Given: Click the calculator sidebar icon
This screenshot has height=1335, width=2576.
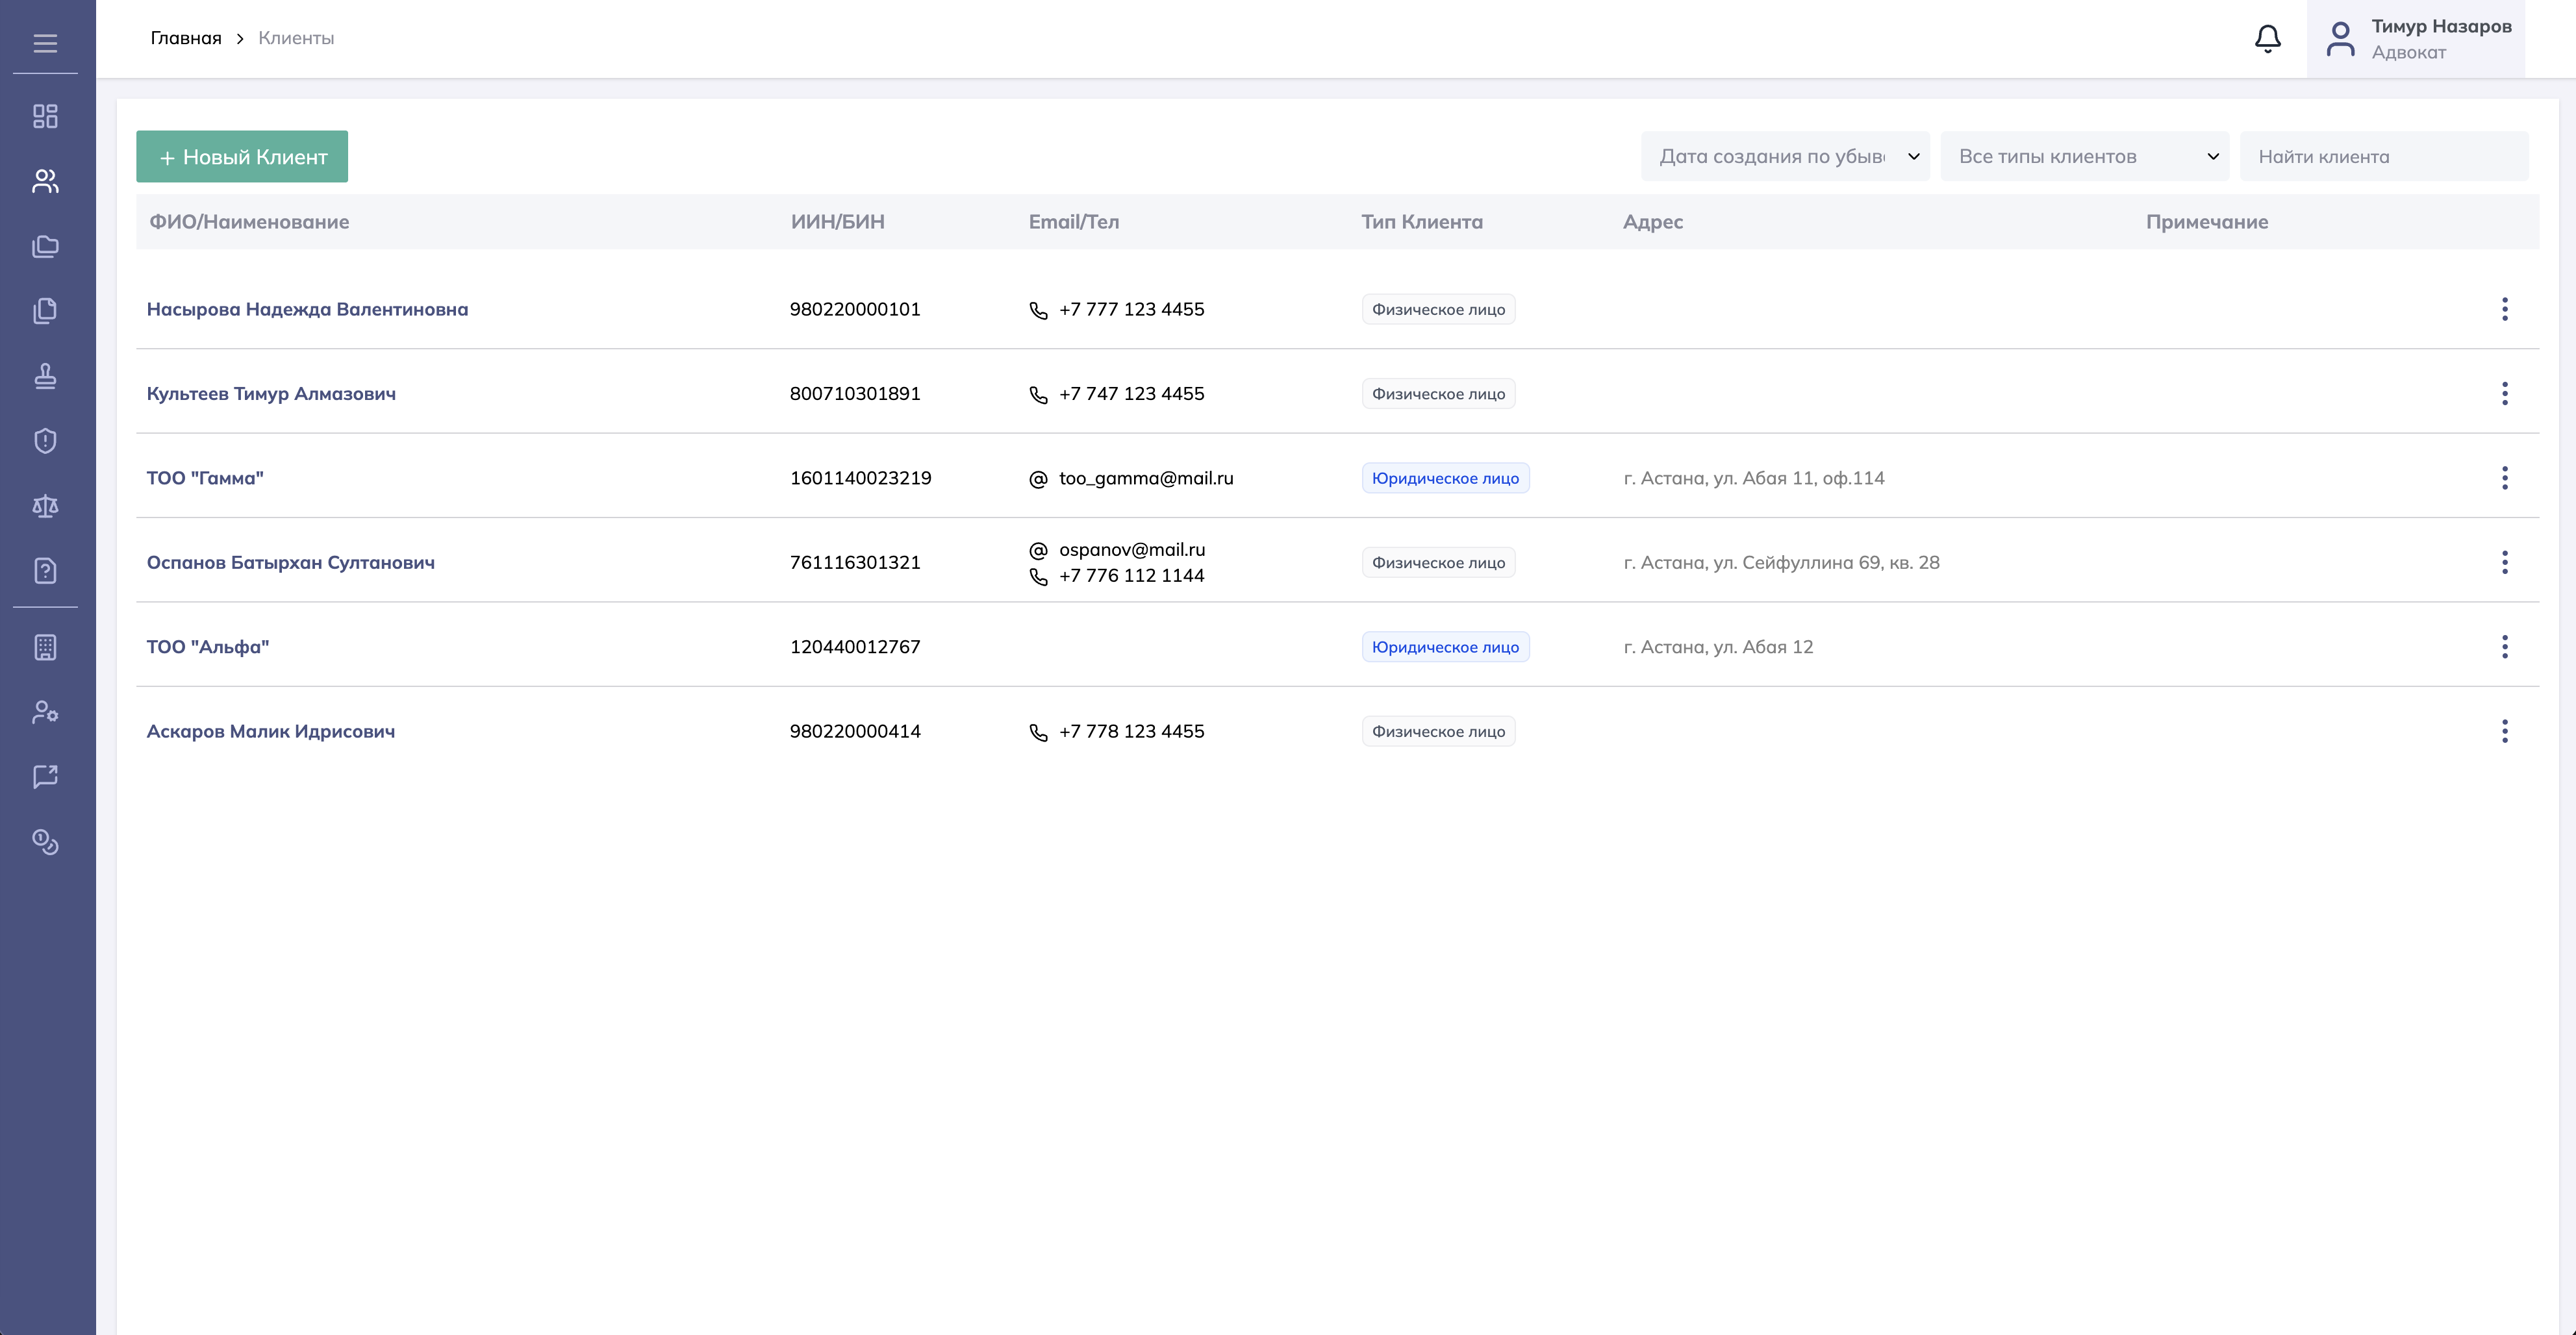Looking at the screenshot, I should coord(45,647).
